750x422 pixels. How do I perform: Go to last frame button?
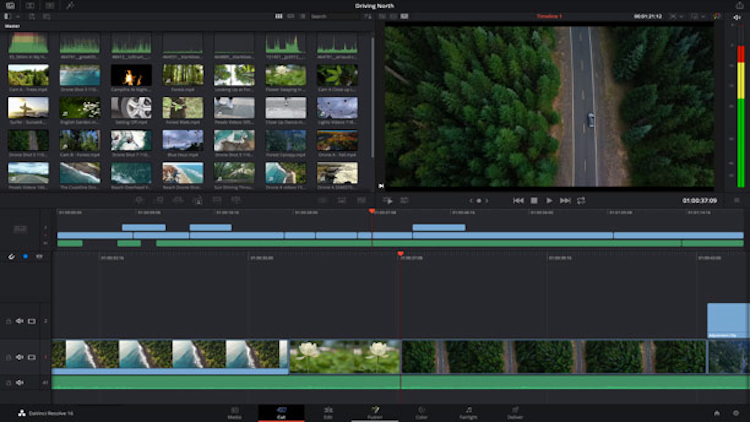[565, 200]
